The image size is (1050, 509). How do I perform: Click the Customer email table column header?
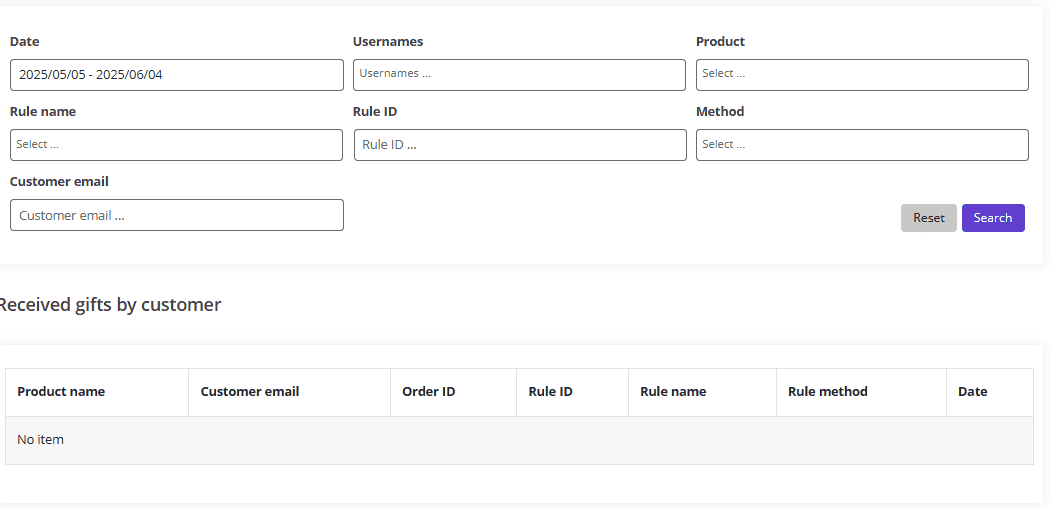point(250,392)
